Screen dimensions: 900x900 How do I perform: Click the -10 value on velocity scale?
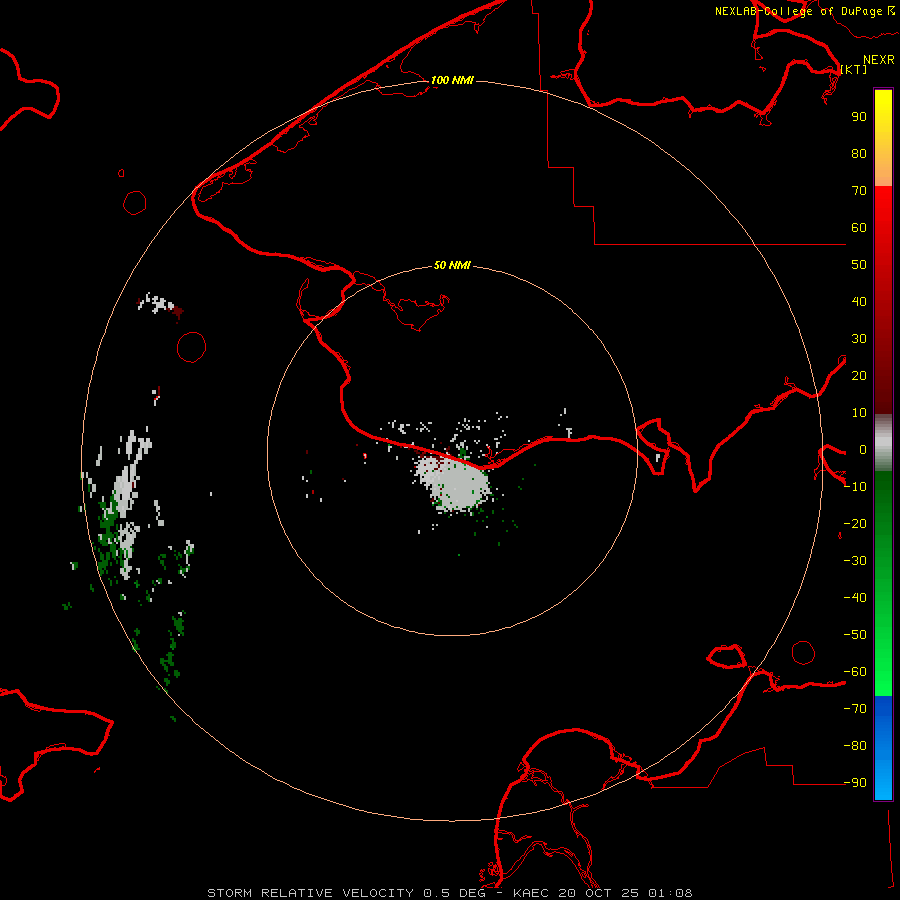(855, 487)
